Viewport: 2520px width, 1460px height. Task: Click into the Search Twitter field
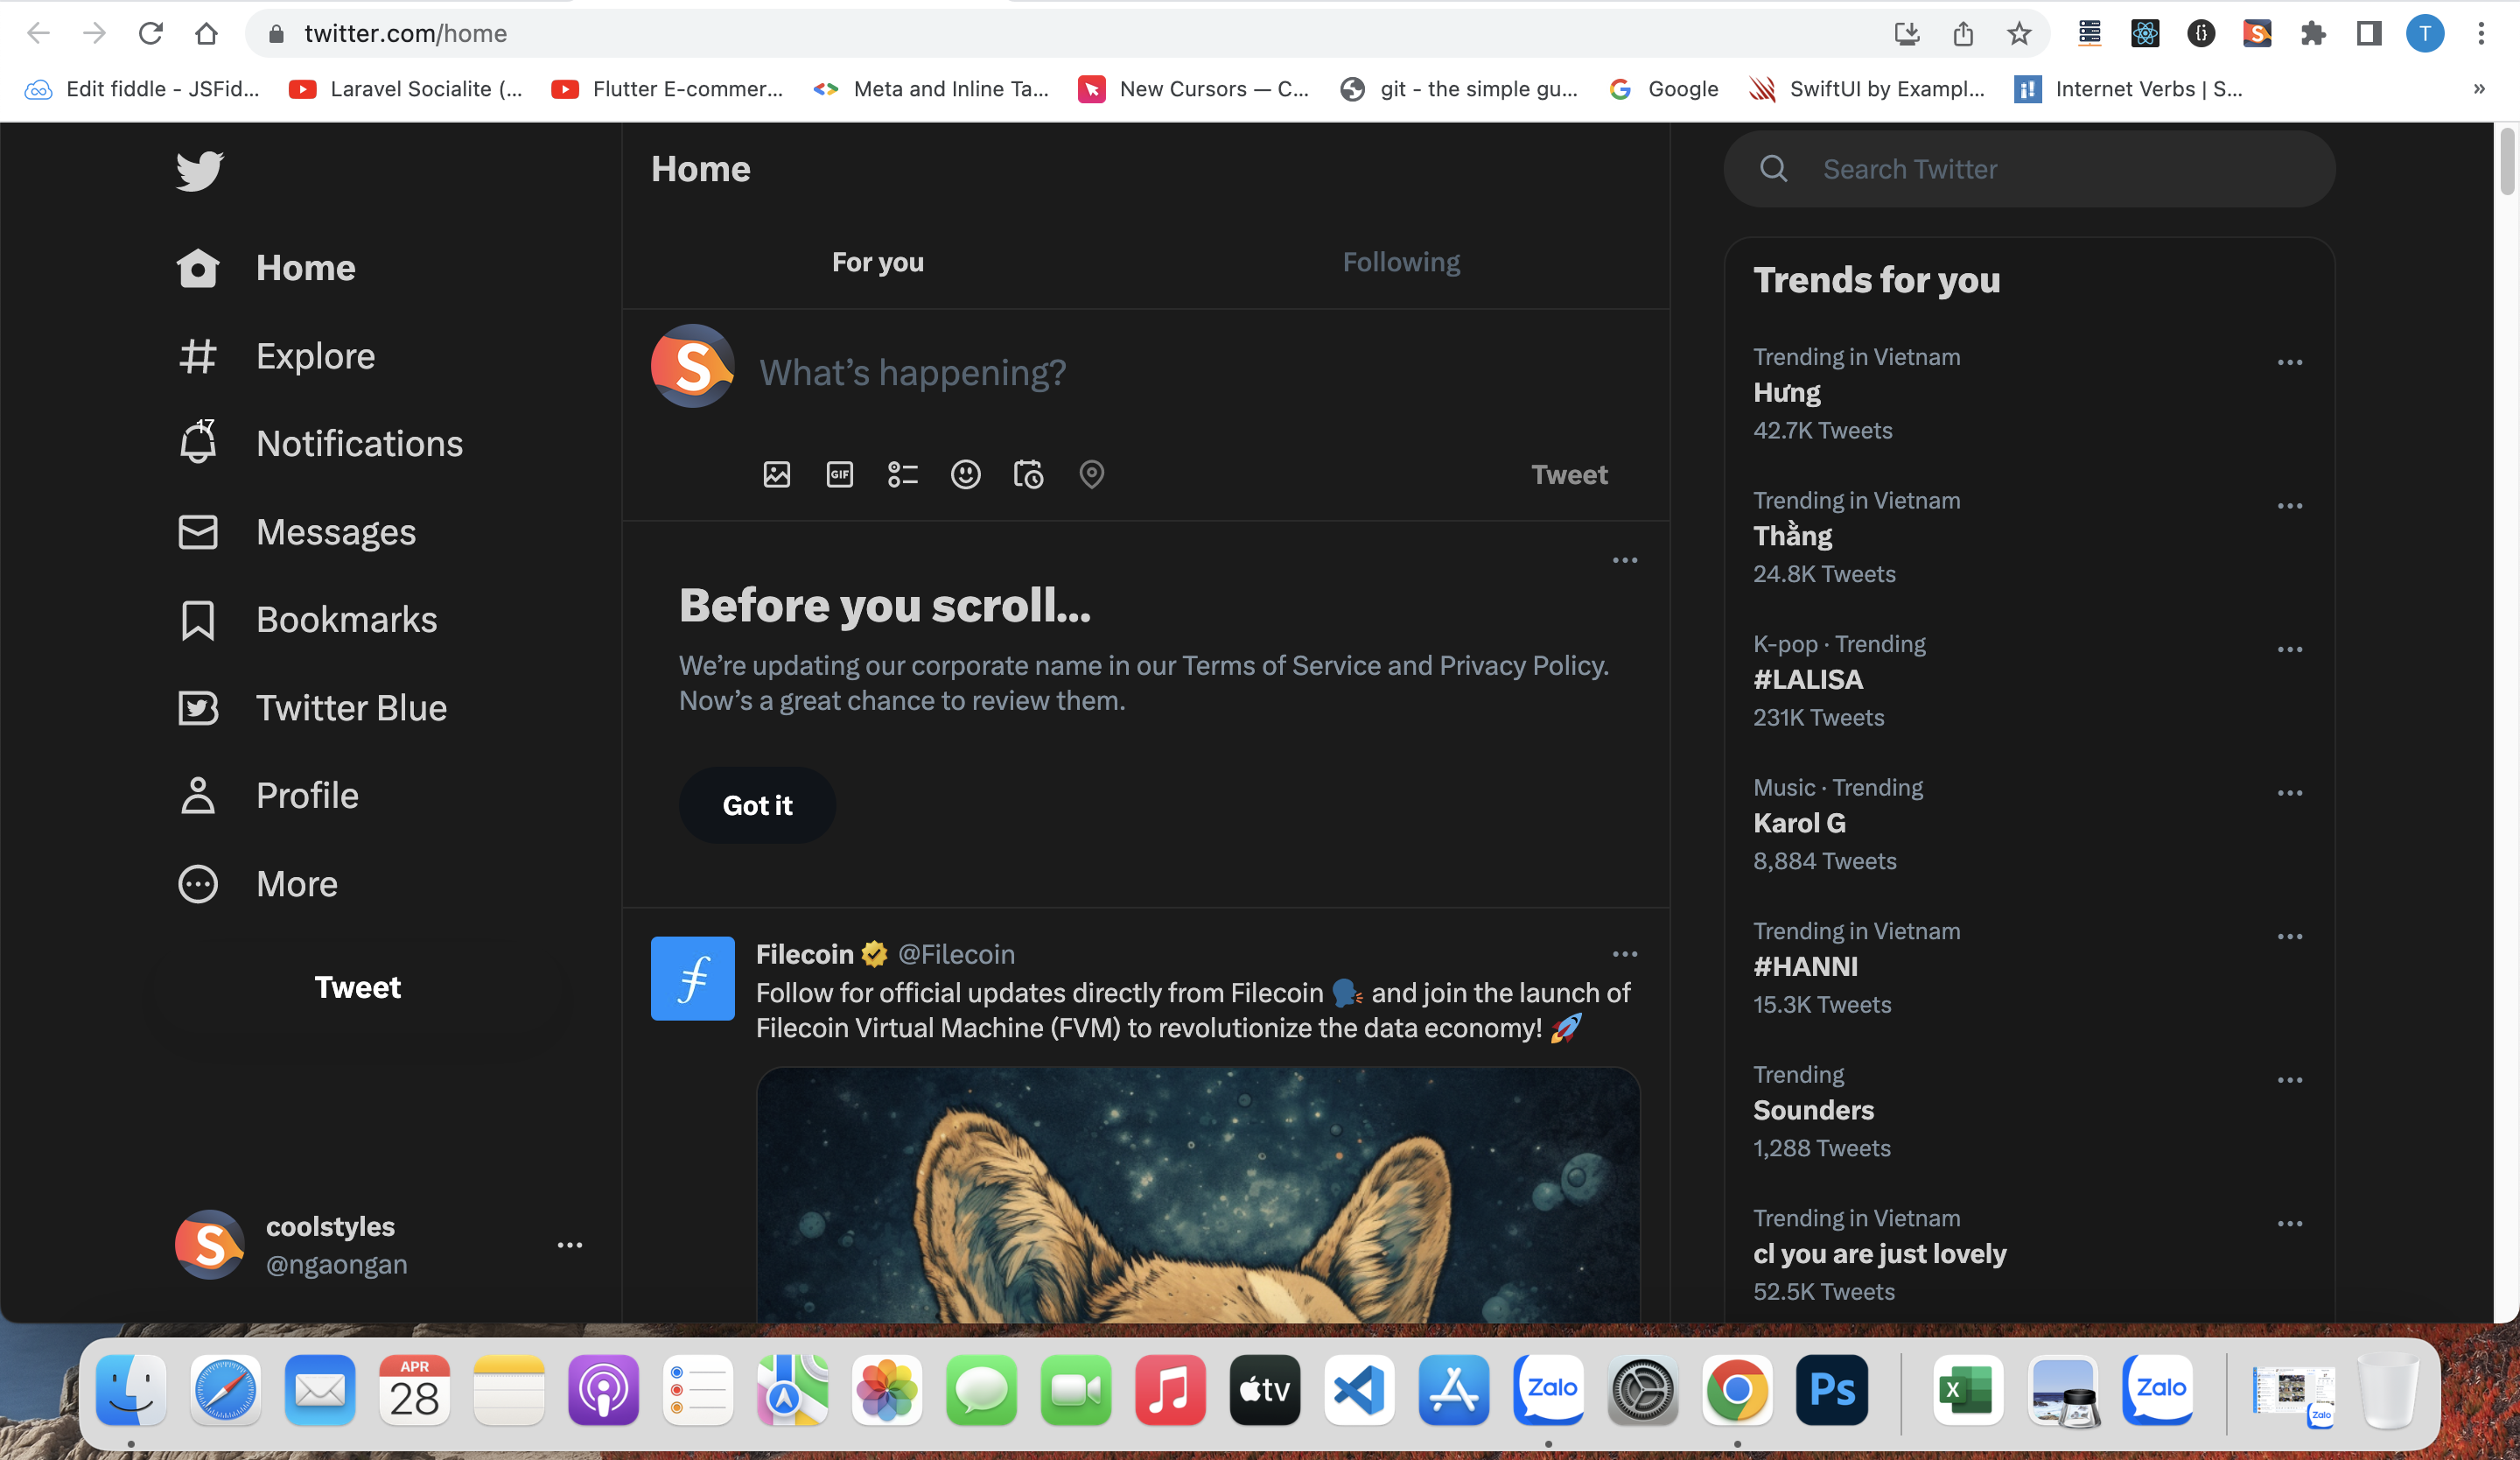pos(2028,168)
